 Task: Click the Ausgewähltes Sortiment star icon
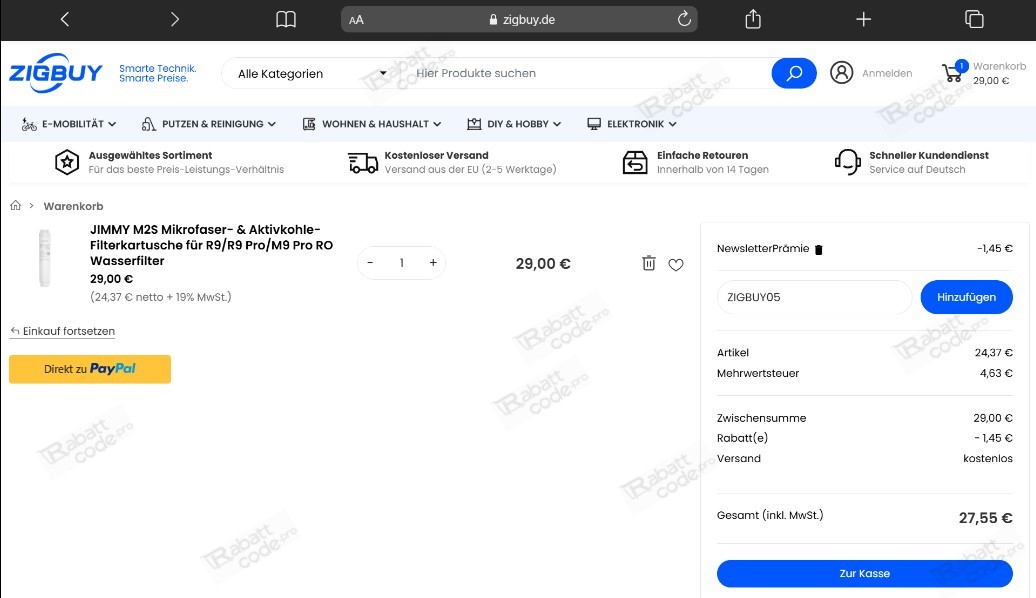click(67, 162)
